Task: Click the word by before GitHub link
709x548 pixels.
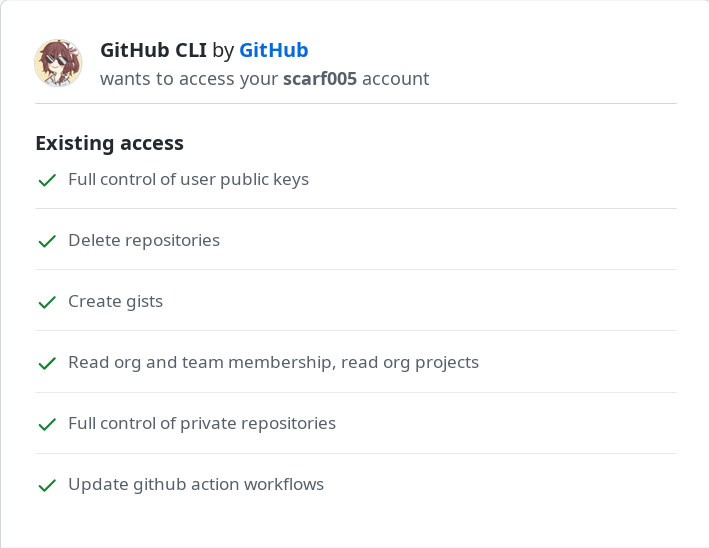Action: (223, 50)
